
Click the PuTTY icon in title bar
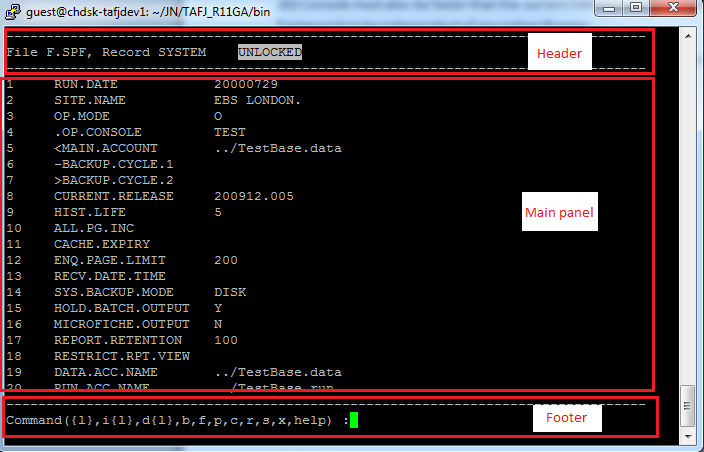[14, 12]
